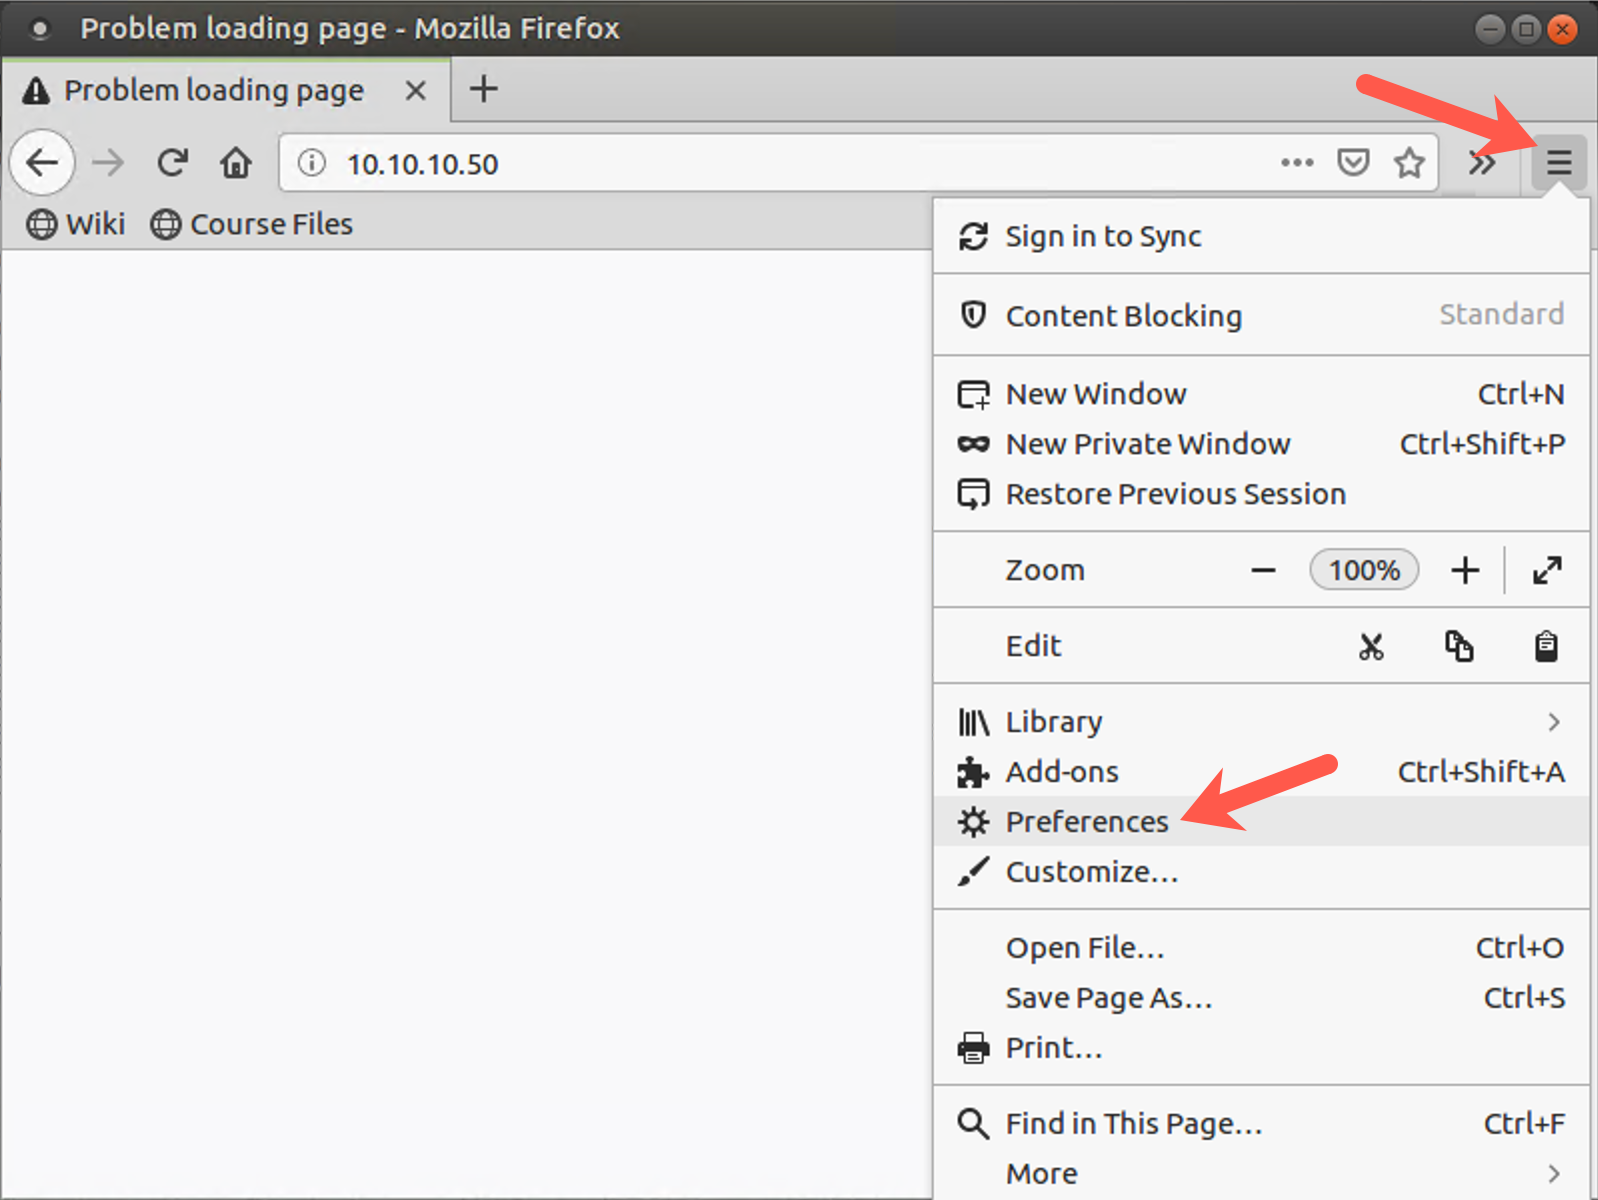Image resolution: width=1598 pixels, height=1200 pixels.
Task: Close the Problem loading page tab
Action: tap(415, 91)
